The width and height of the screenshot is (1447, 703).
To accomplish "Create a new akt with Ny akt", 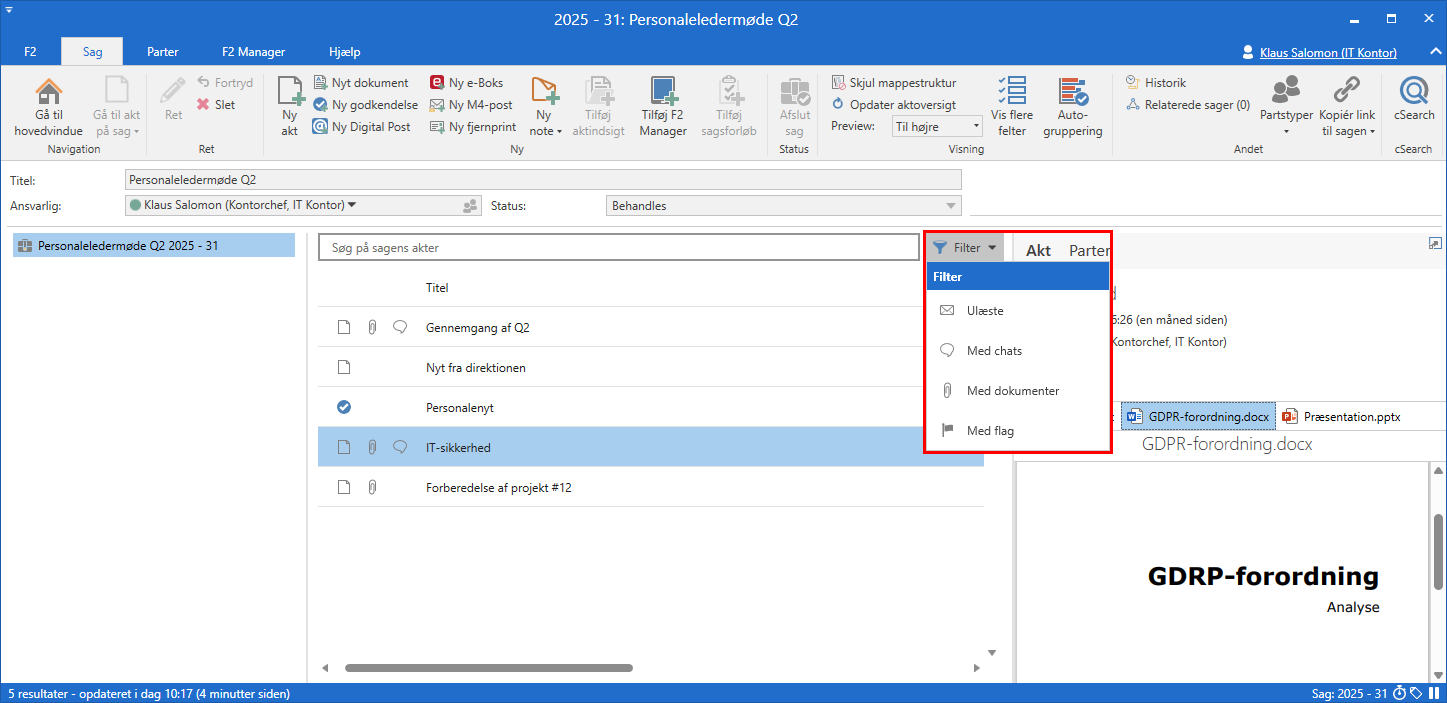I will coord(289,106).
